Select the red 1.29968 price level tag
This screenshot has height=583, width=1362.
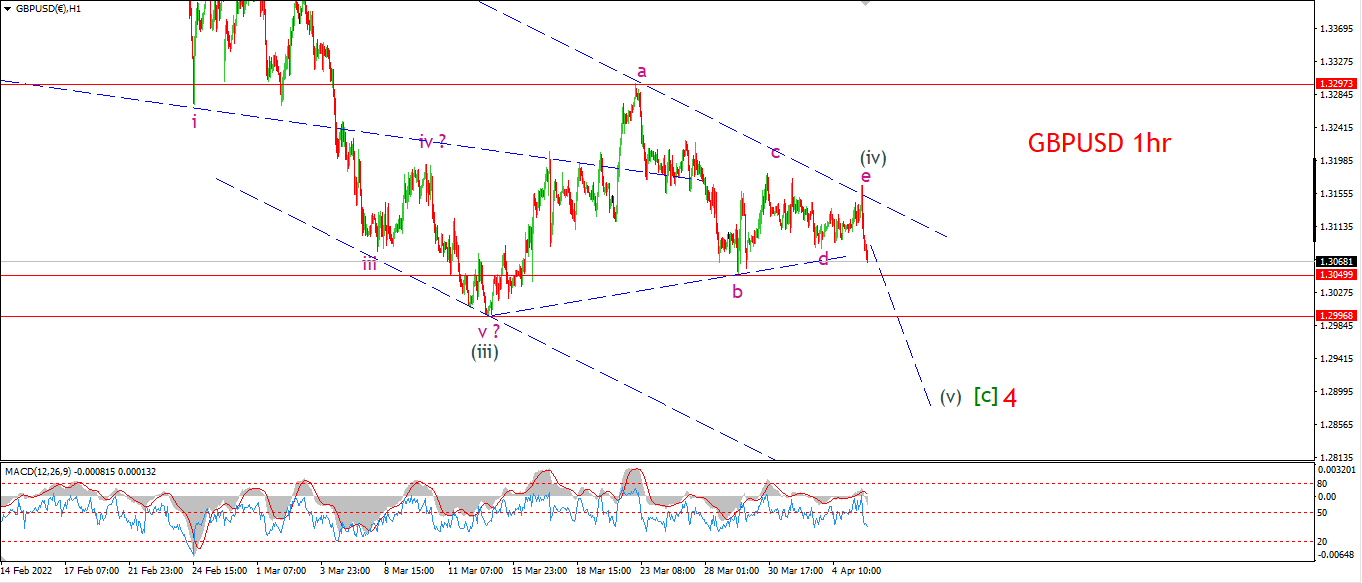(x=1335, y=315)
